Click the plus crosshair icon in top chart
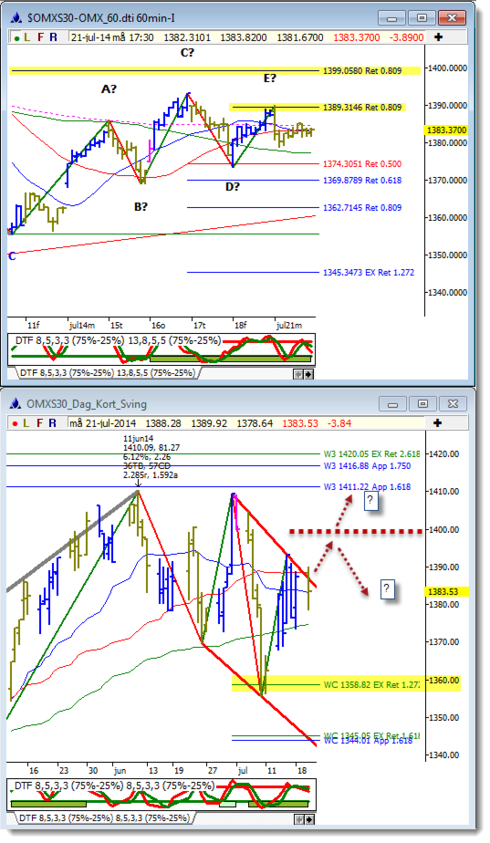The image size is (490, 843). (x=438, y=37)
